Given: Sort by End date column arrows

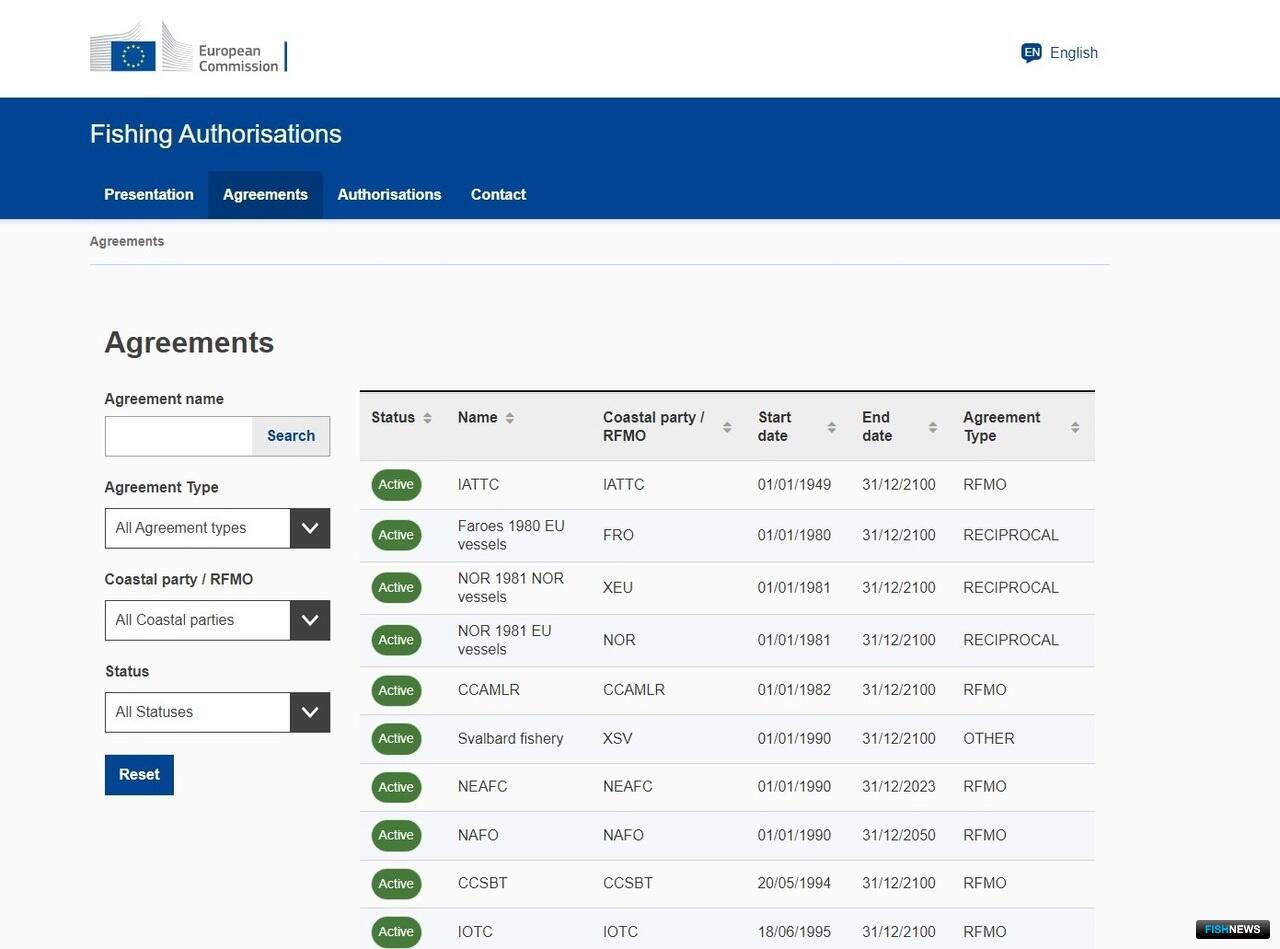Looking at the screenshot, I should point(932,427).
